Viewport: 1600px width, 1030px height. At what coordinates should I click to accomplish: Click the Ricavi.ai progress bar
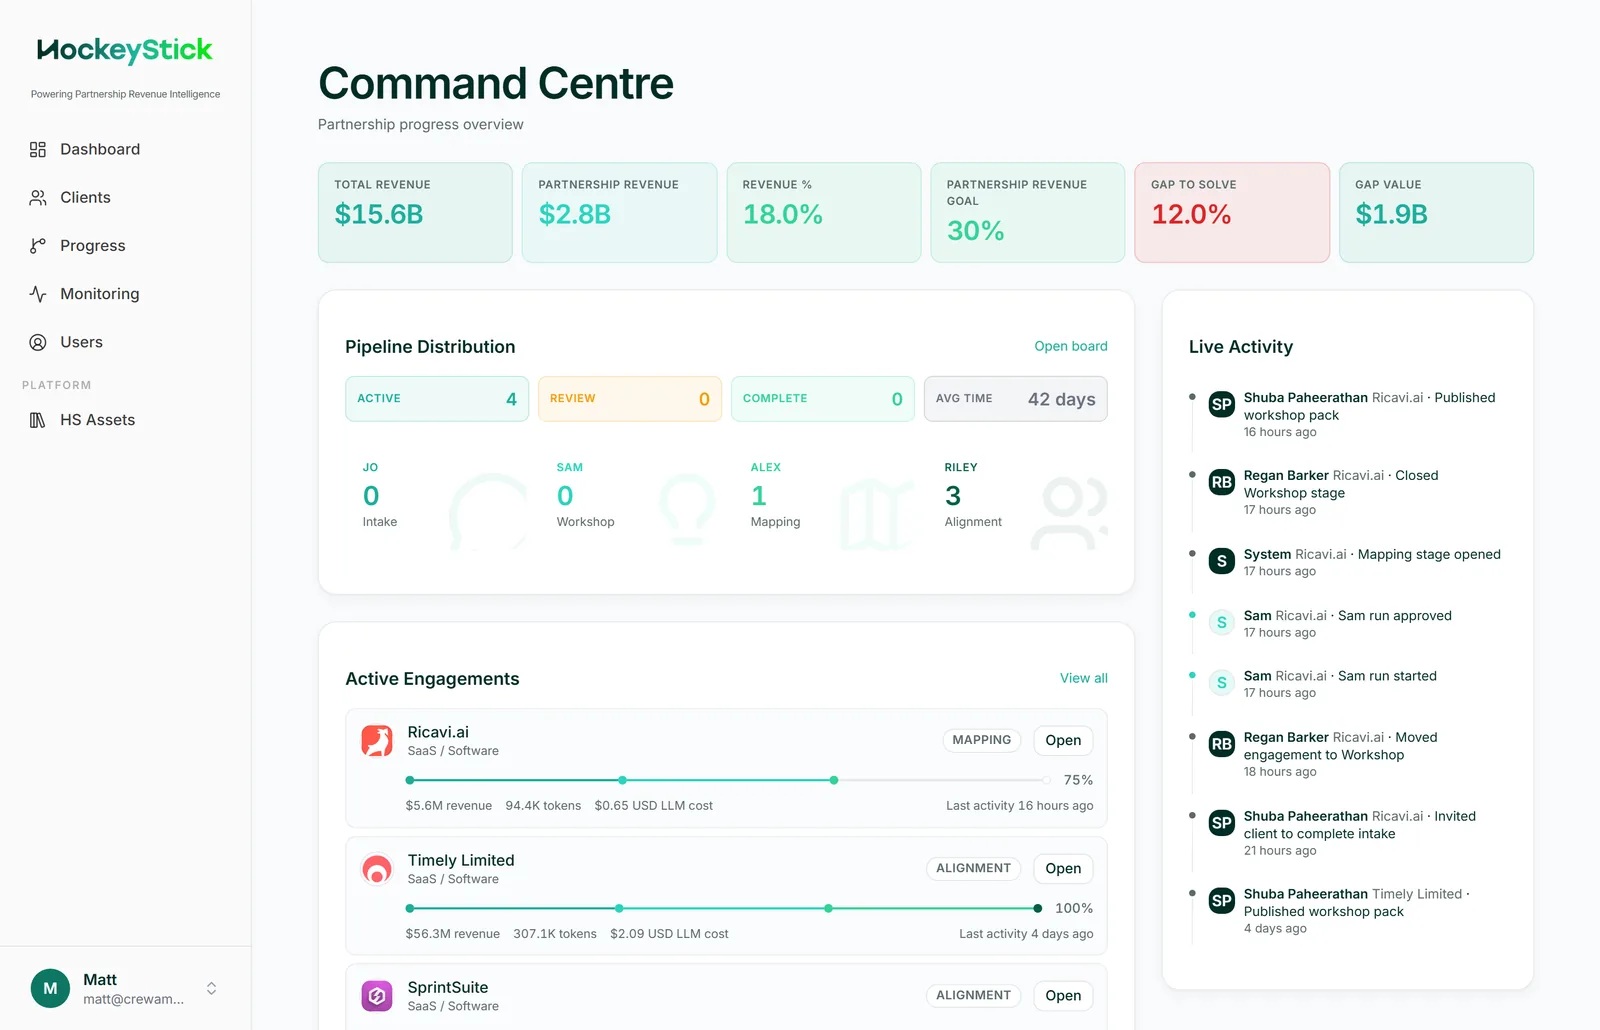(x=728, y=780)
